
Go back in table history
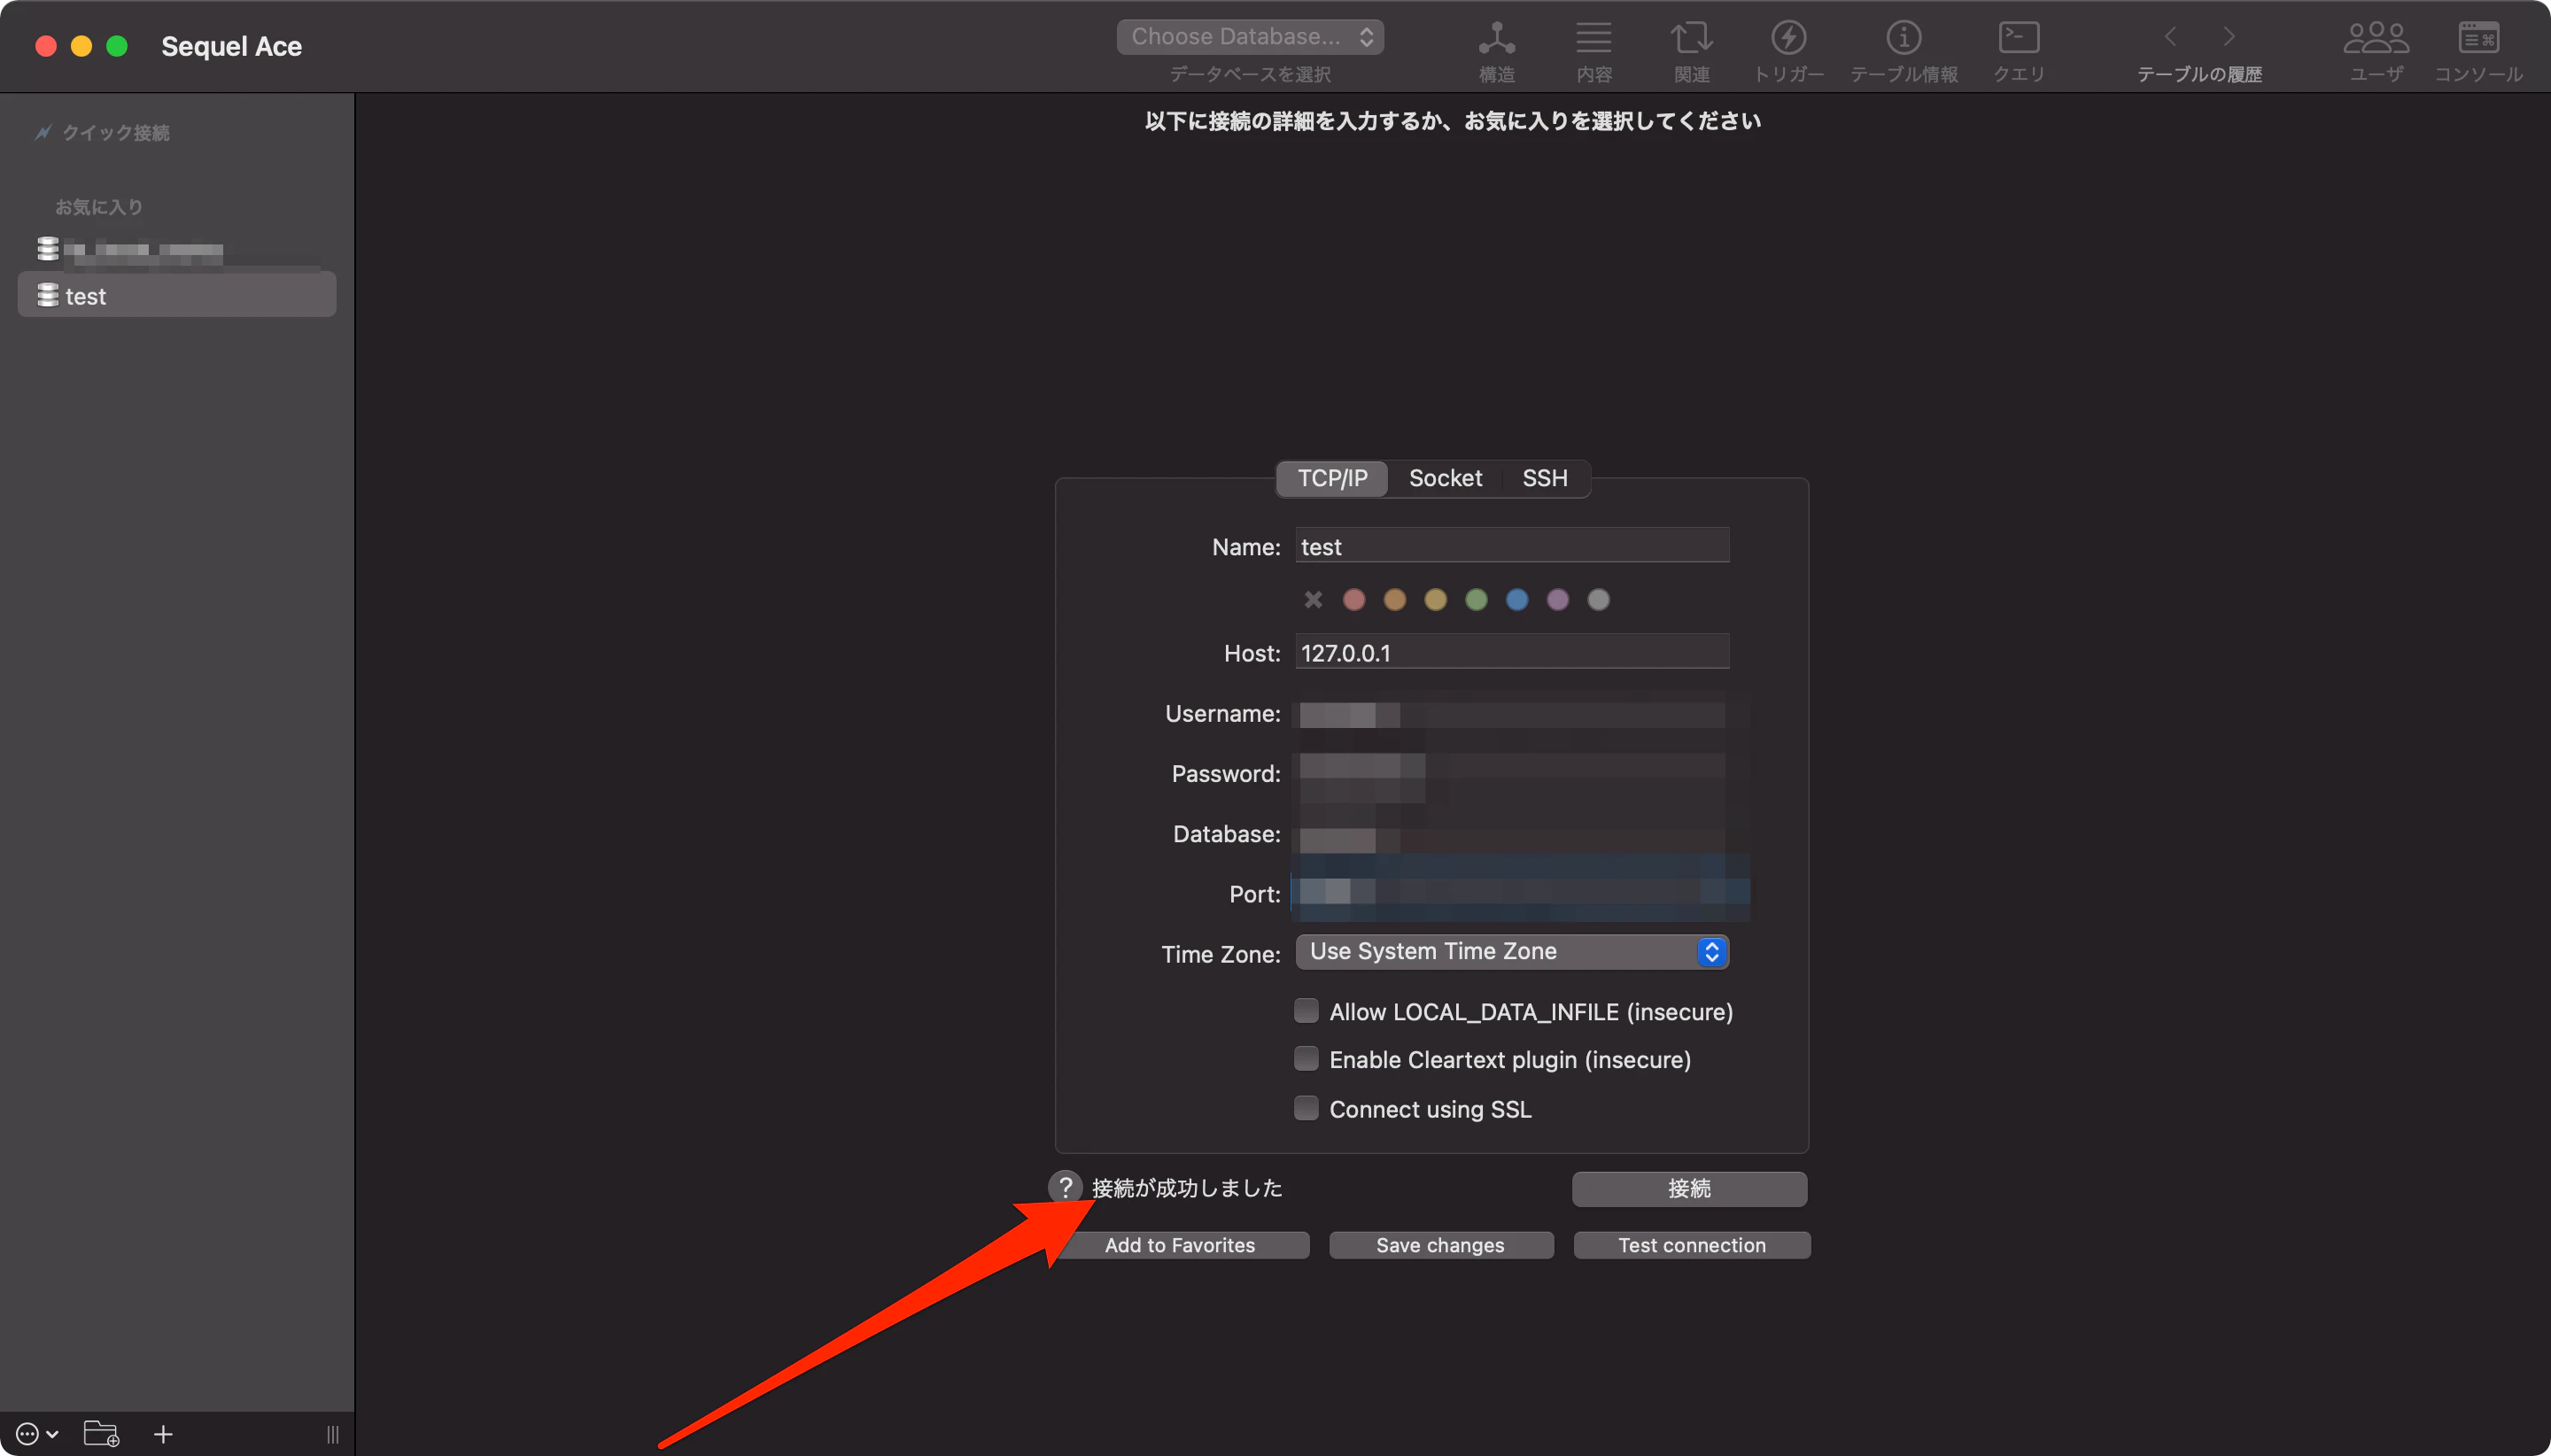pyautogui.click(x=2169, y=37)
